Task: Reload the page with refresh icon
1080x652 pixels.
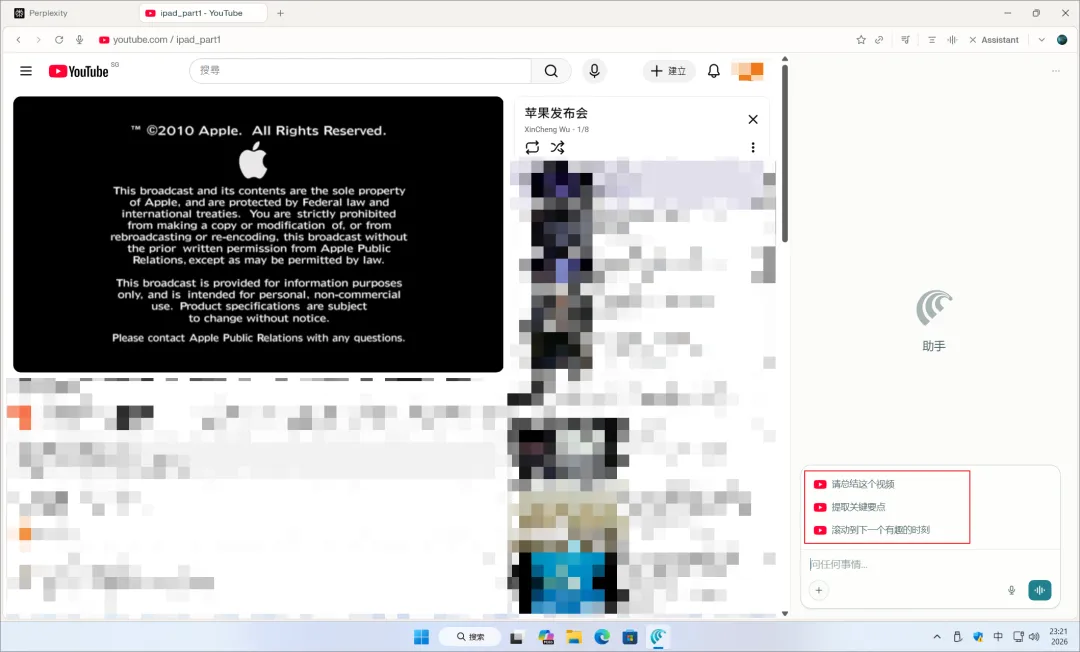Action: click(x=59, y=40)
